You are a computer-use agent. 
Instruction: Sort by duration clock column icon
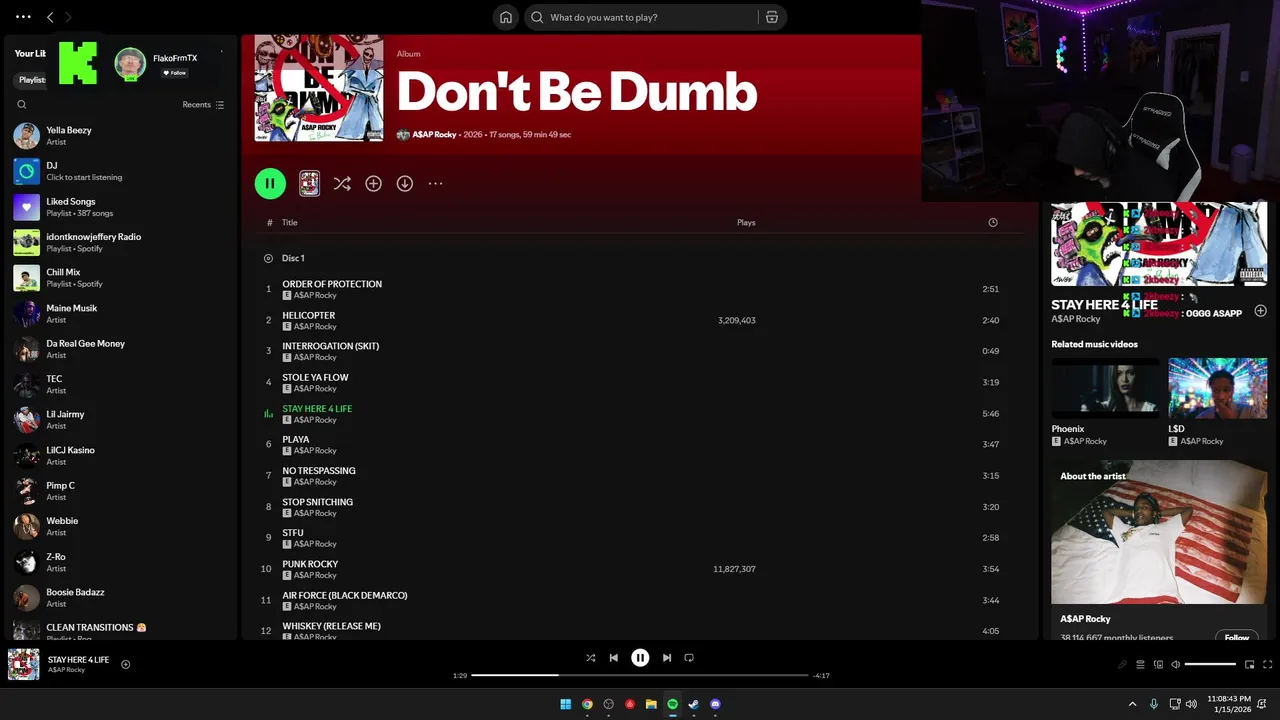(993, 222)
